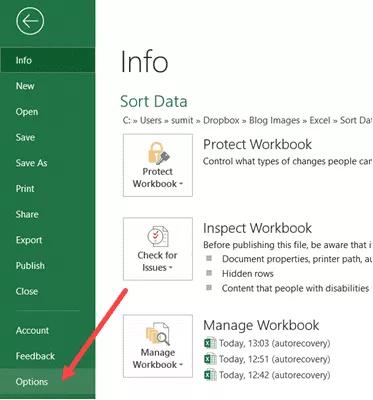Choose Save As from the sidebar
The image size is (373, 400).
(48, 163)
